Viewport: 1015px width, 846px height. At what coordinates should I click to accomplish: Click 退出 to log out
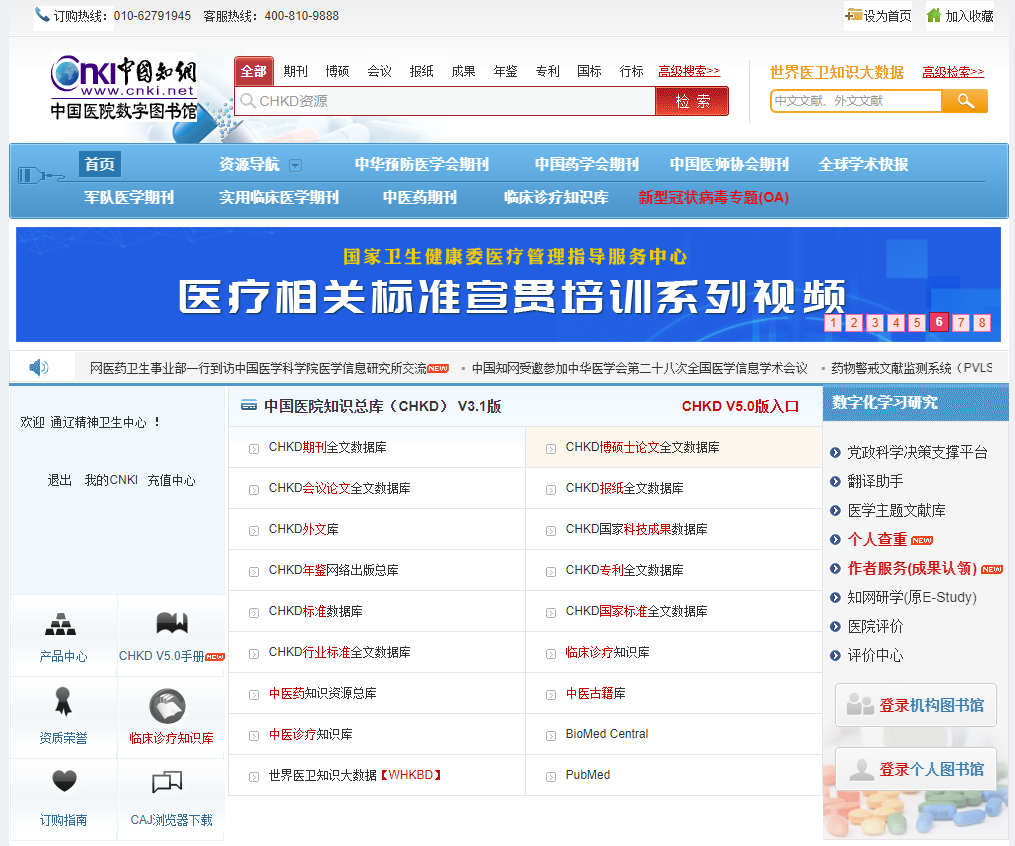point(60,480)
